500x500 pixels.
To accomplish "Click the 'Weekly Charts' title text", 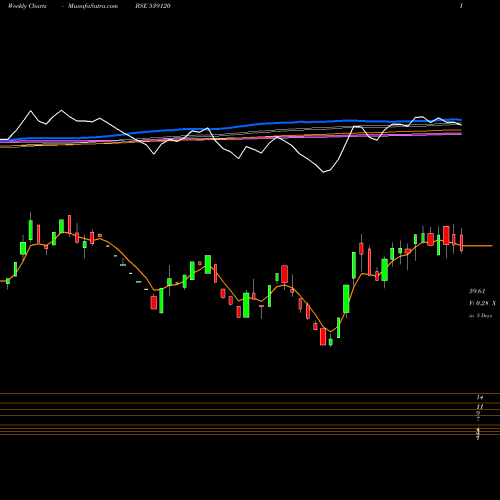I will click(x=27, y=6).
